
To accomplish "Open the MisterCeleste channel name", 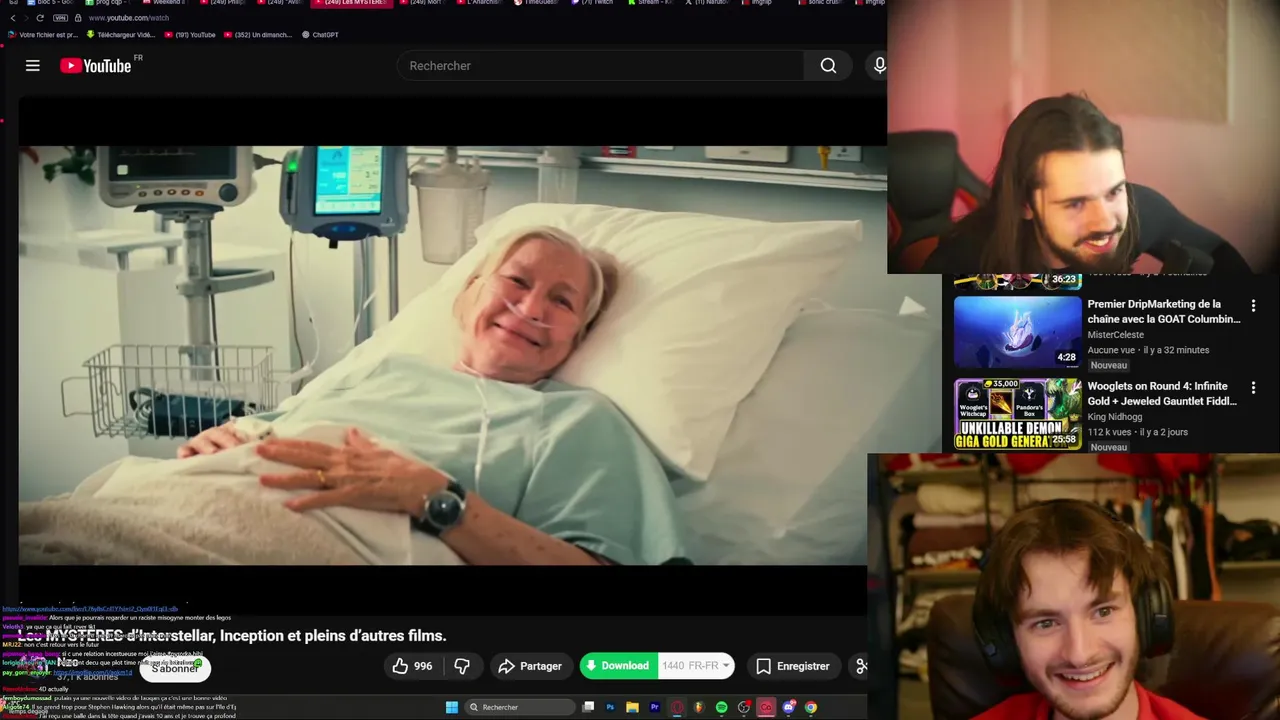I will tap(1115, 335).
